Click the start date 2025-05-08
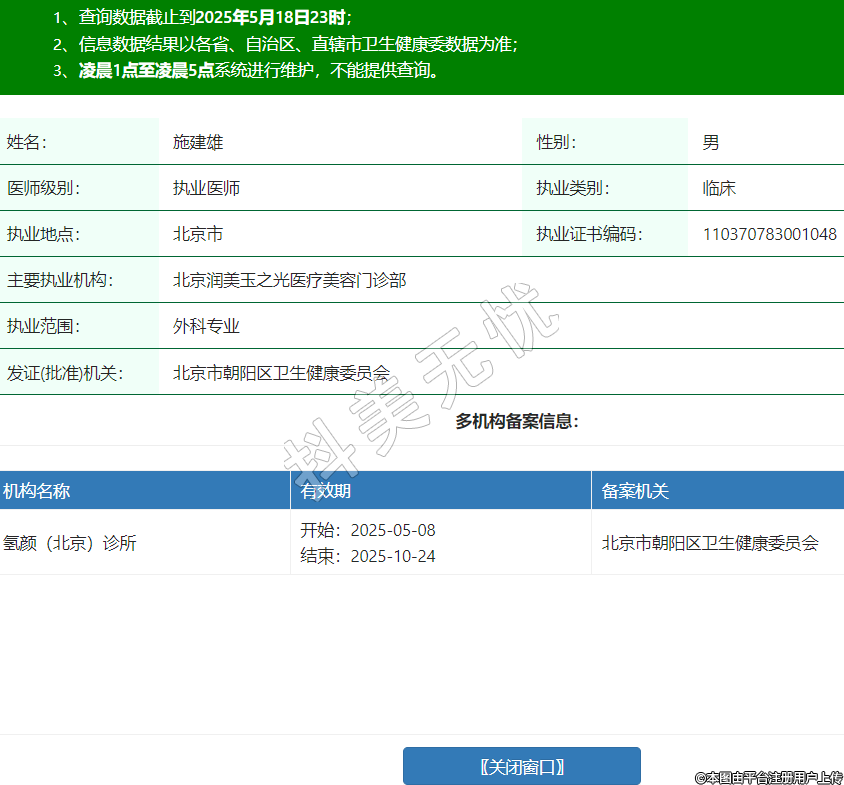 pyautogui.click(x=393, y=530)
